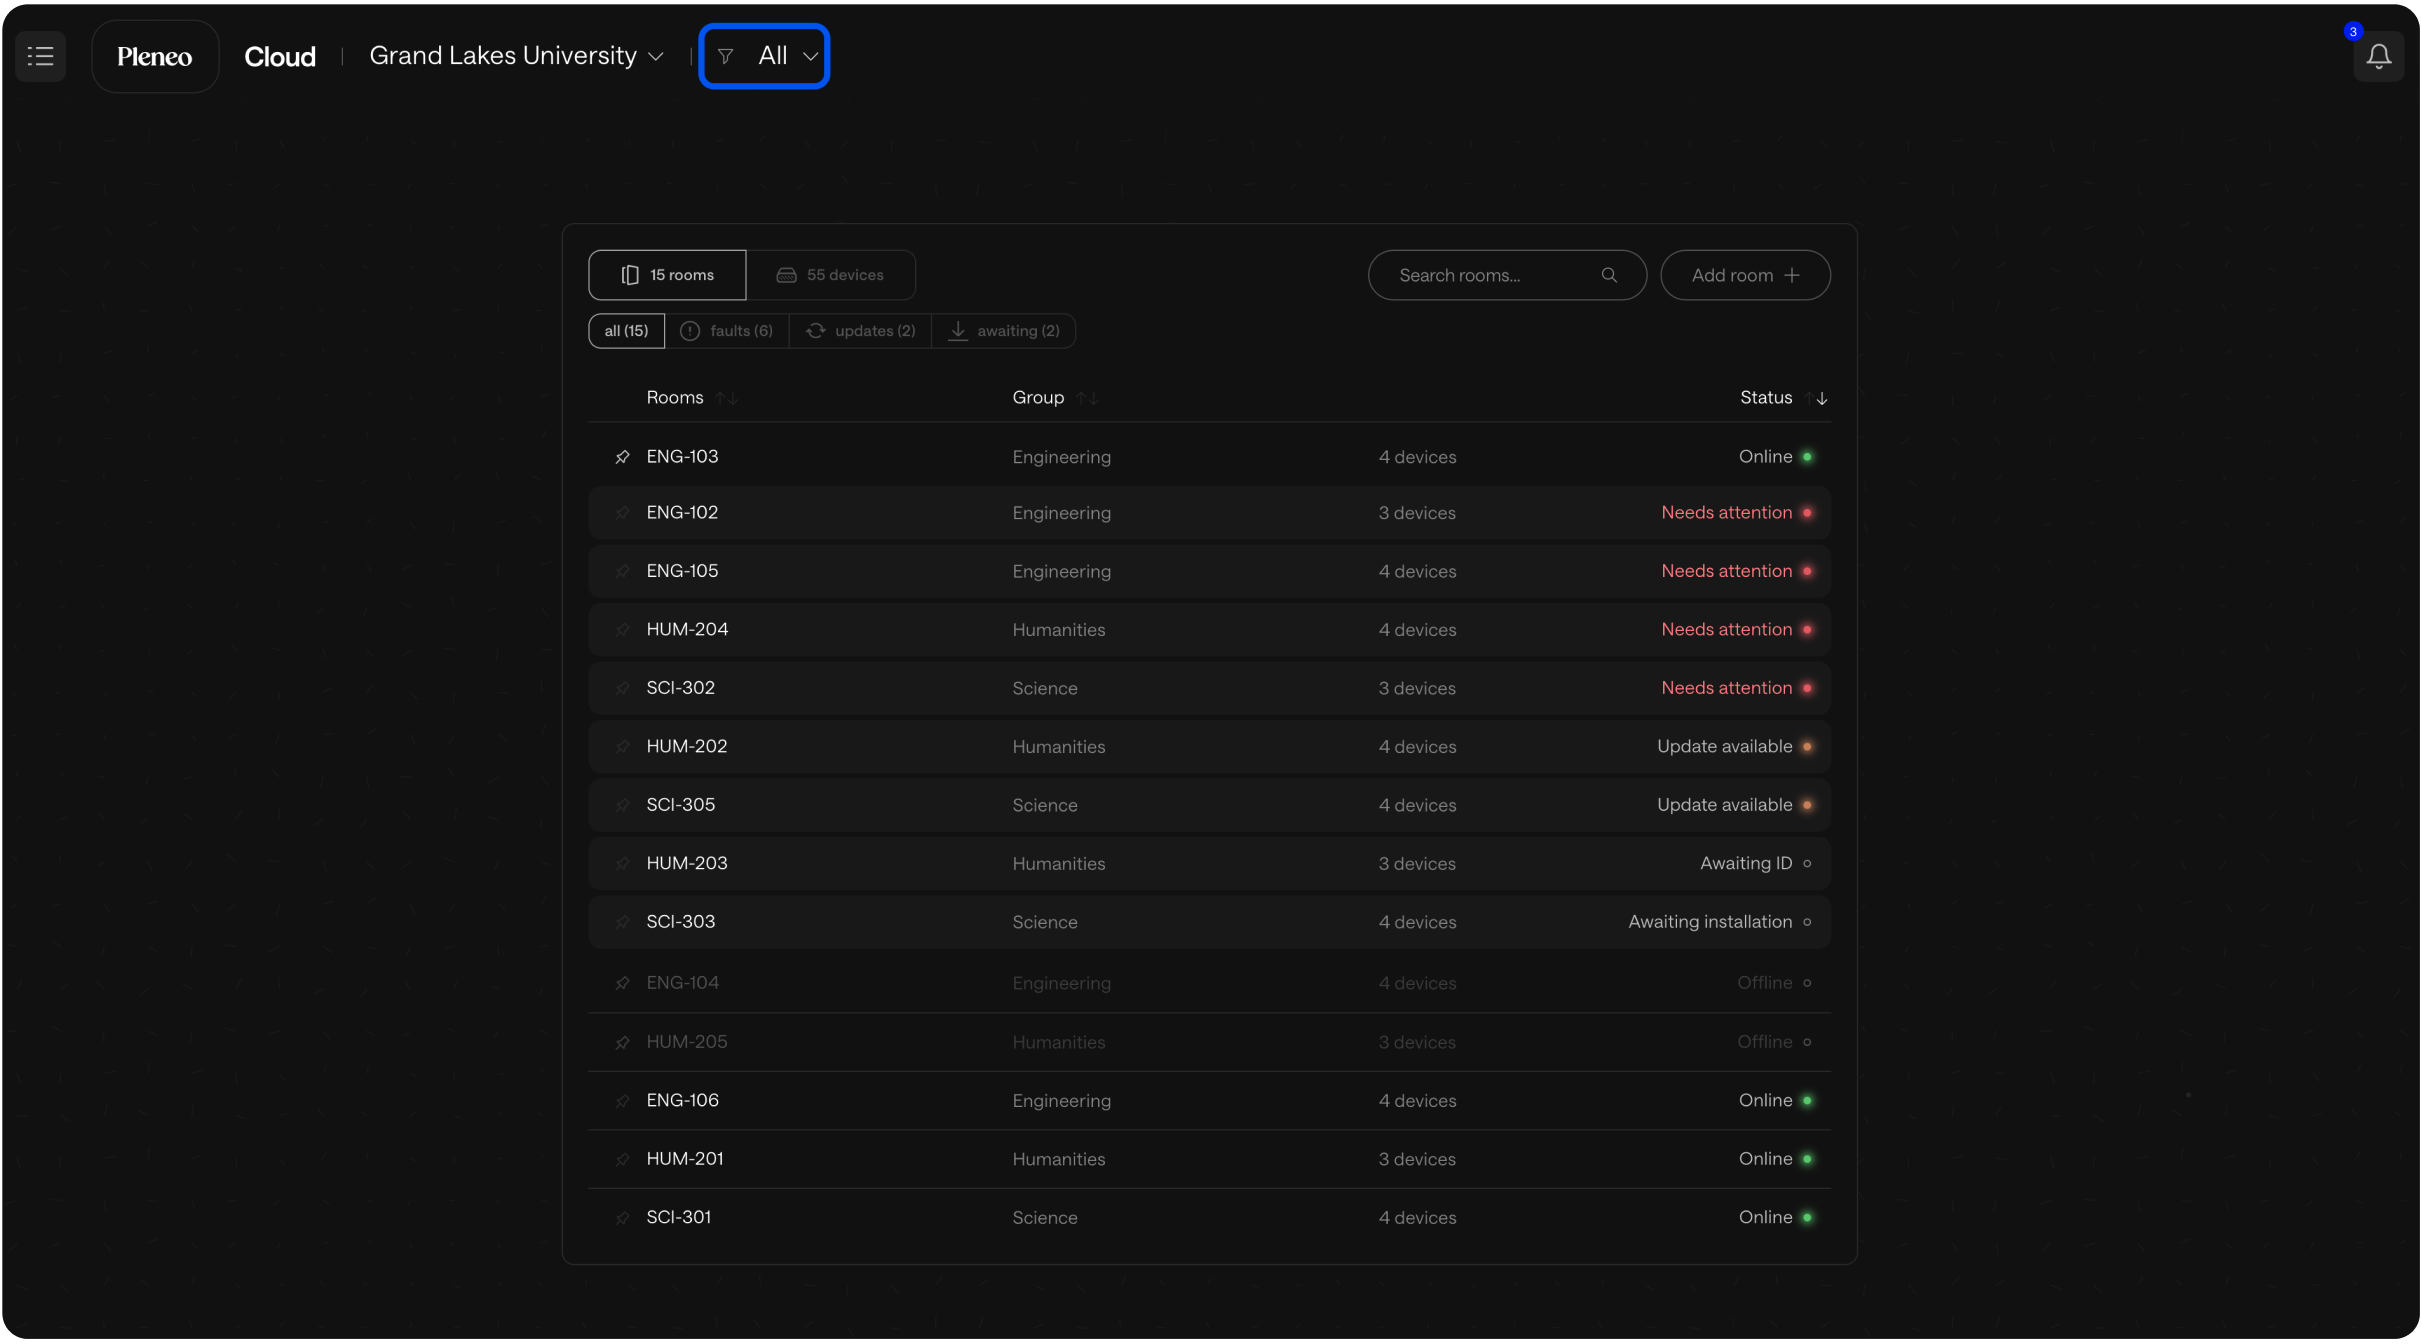
Task: Select the faults (6) filter tab
Action: click(727, 331)
